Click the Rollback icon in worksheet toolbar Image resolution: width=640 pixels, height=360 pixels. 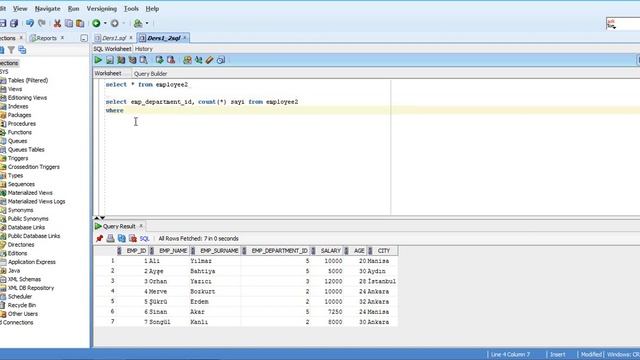point(171,60)
